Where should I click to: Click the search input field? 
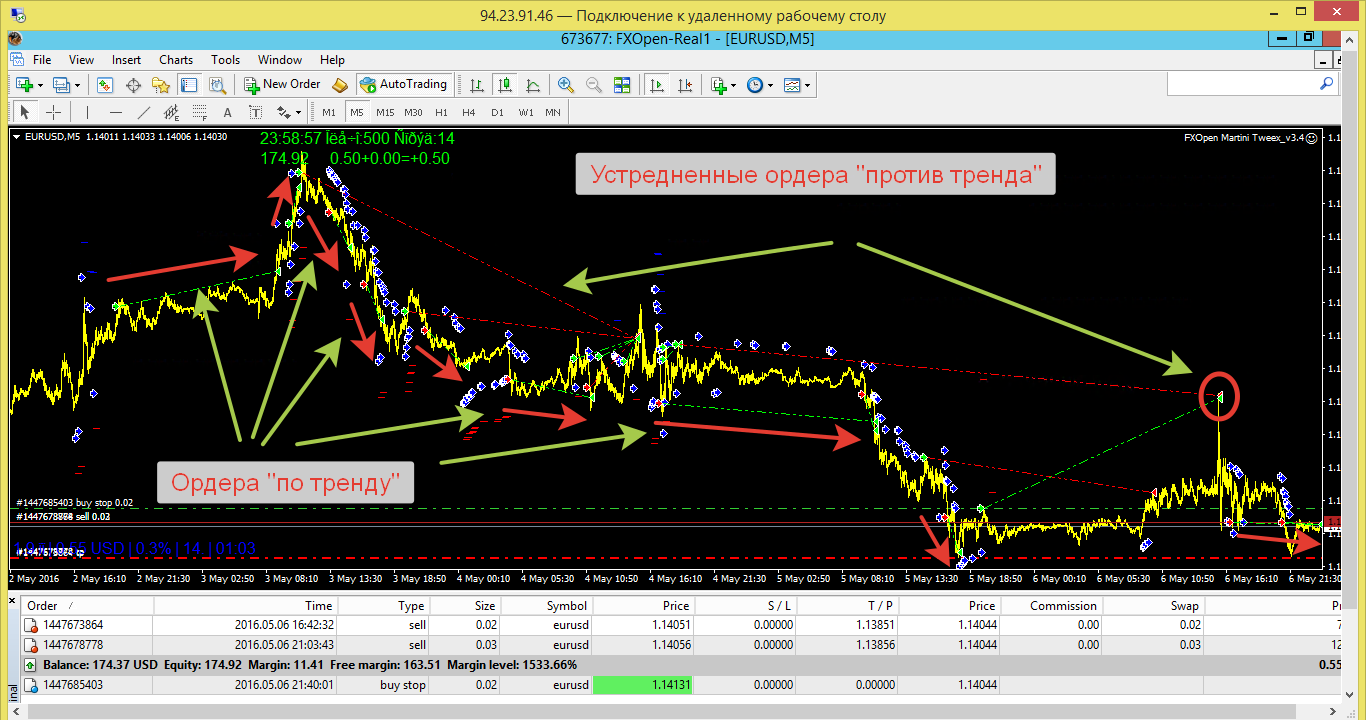(x=1252, y=85)
